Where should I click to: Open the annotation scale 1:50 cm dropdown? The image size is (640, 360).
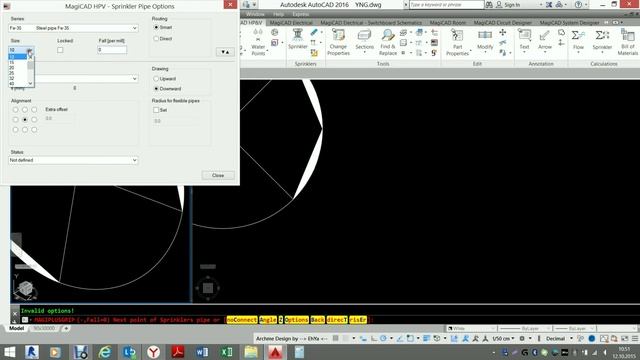(x=503, y=338)
